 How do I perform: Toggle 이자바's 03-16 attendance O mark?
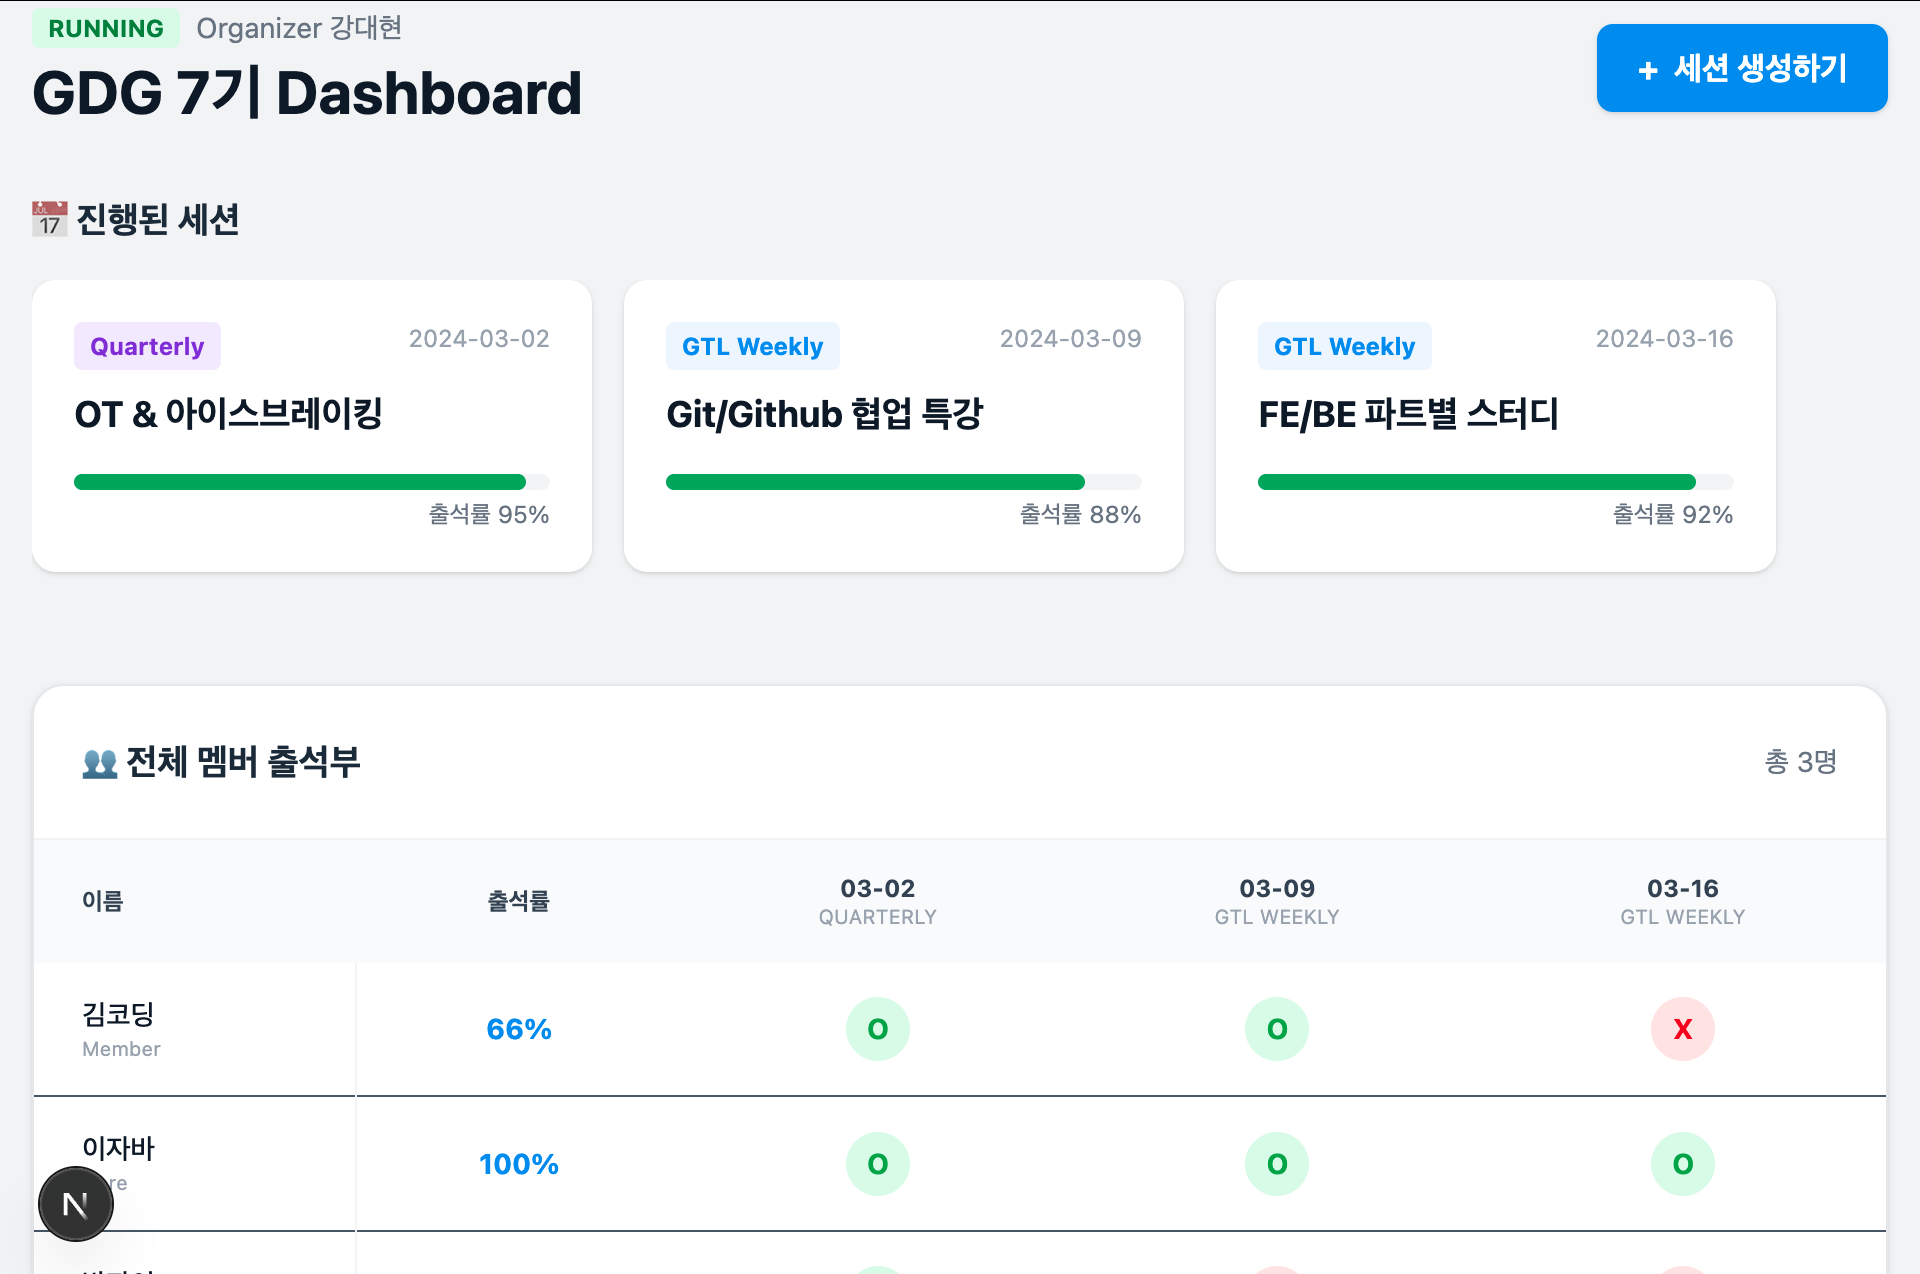1682,1164
